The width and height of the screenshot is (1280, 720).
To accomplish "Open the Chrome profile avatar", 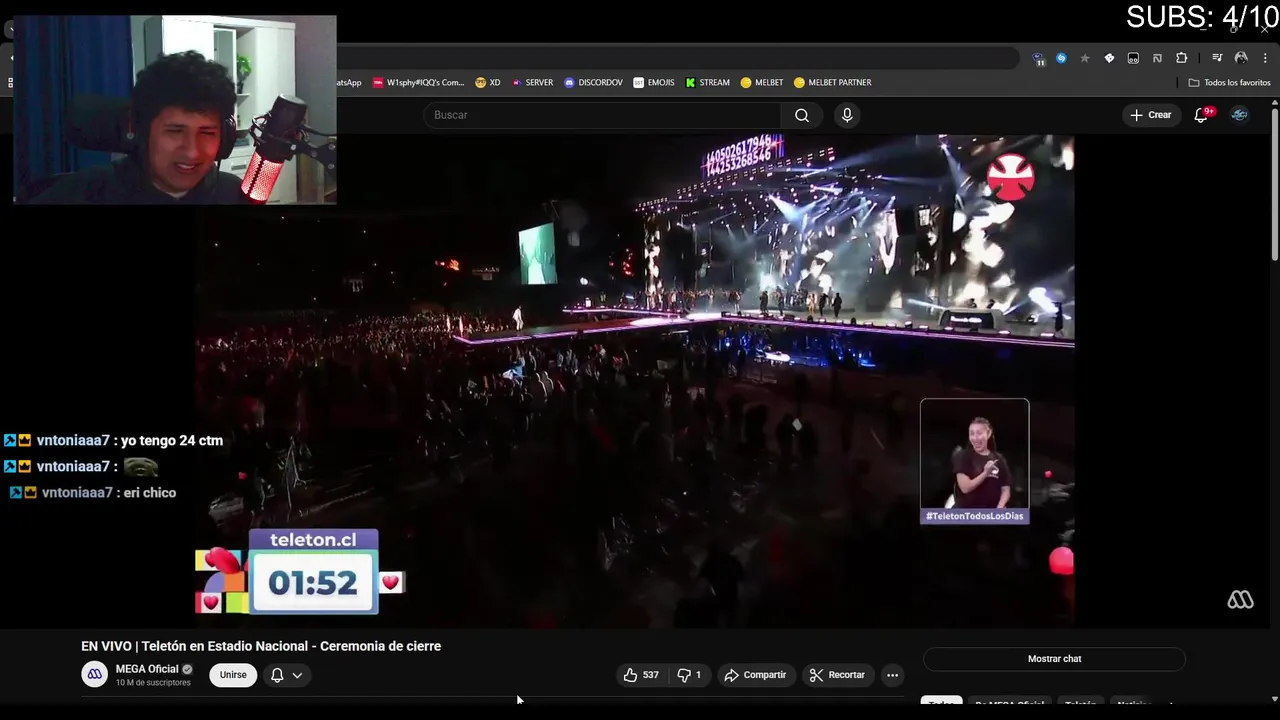I will point(1241,58).
